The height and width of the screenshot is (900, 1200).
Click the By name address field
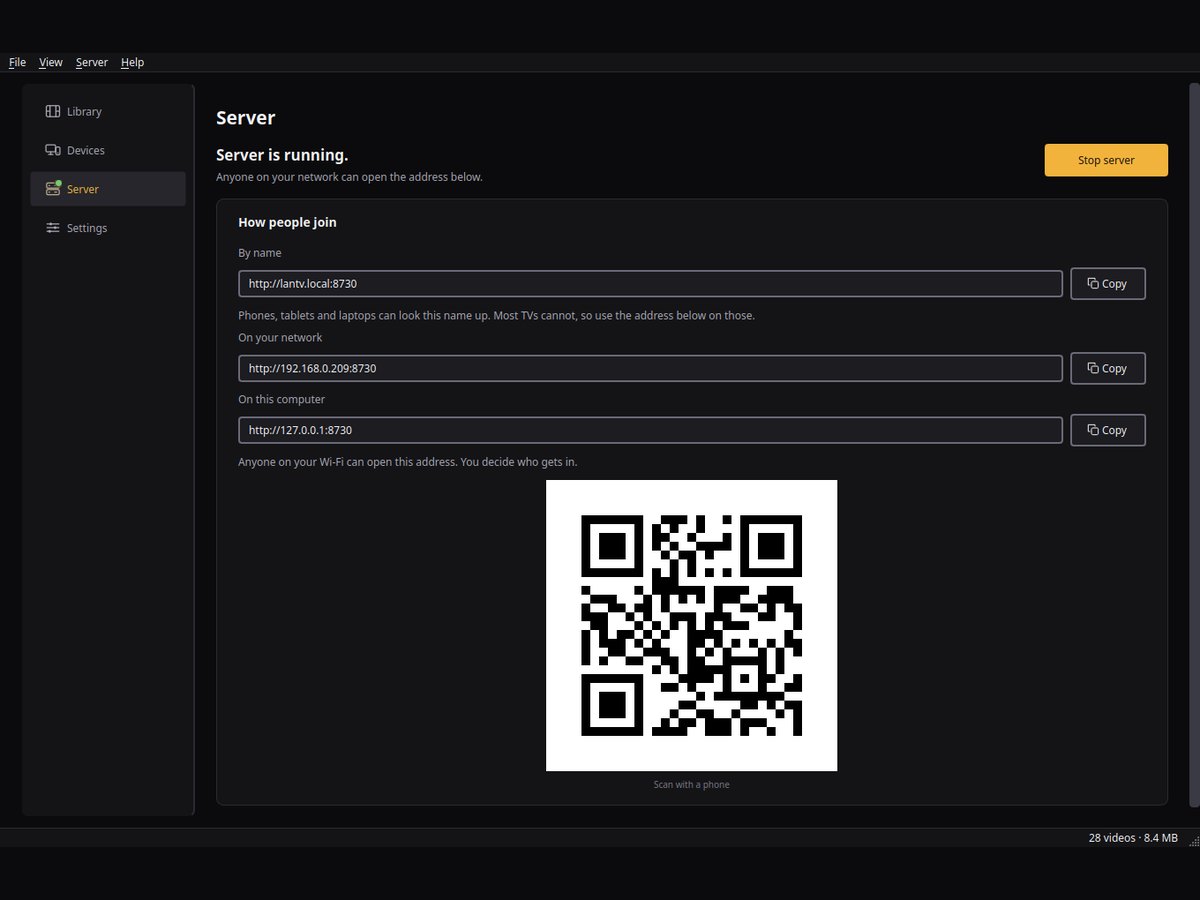tap(650, 284)
